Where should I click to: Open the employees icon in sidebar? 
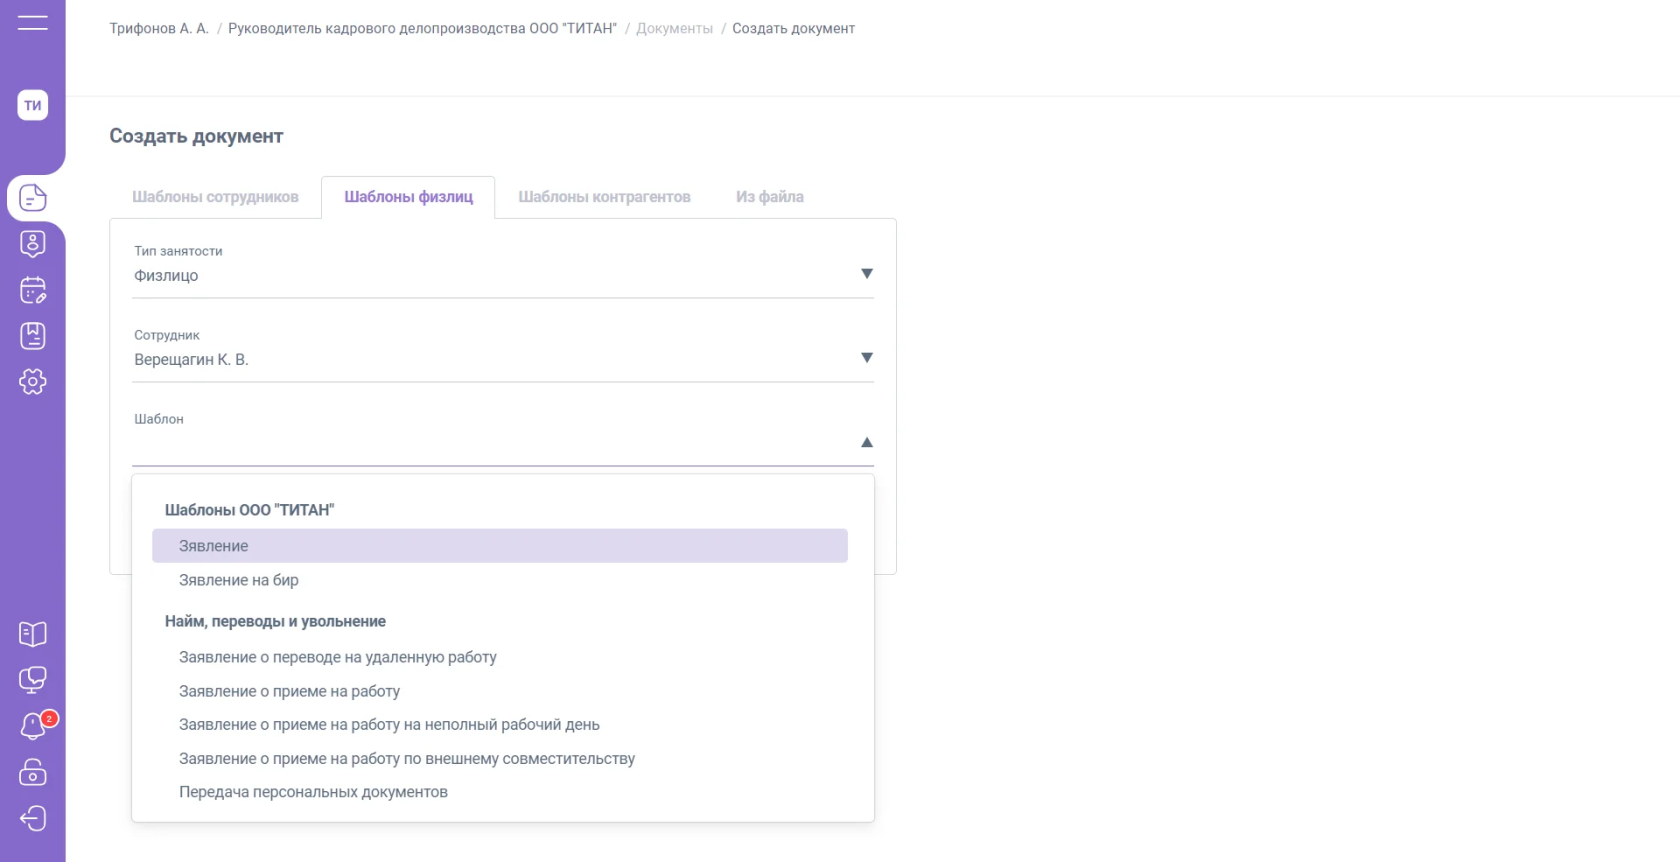[33, 244]
